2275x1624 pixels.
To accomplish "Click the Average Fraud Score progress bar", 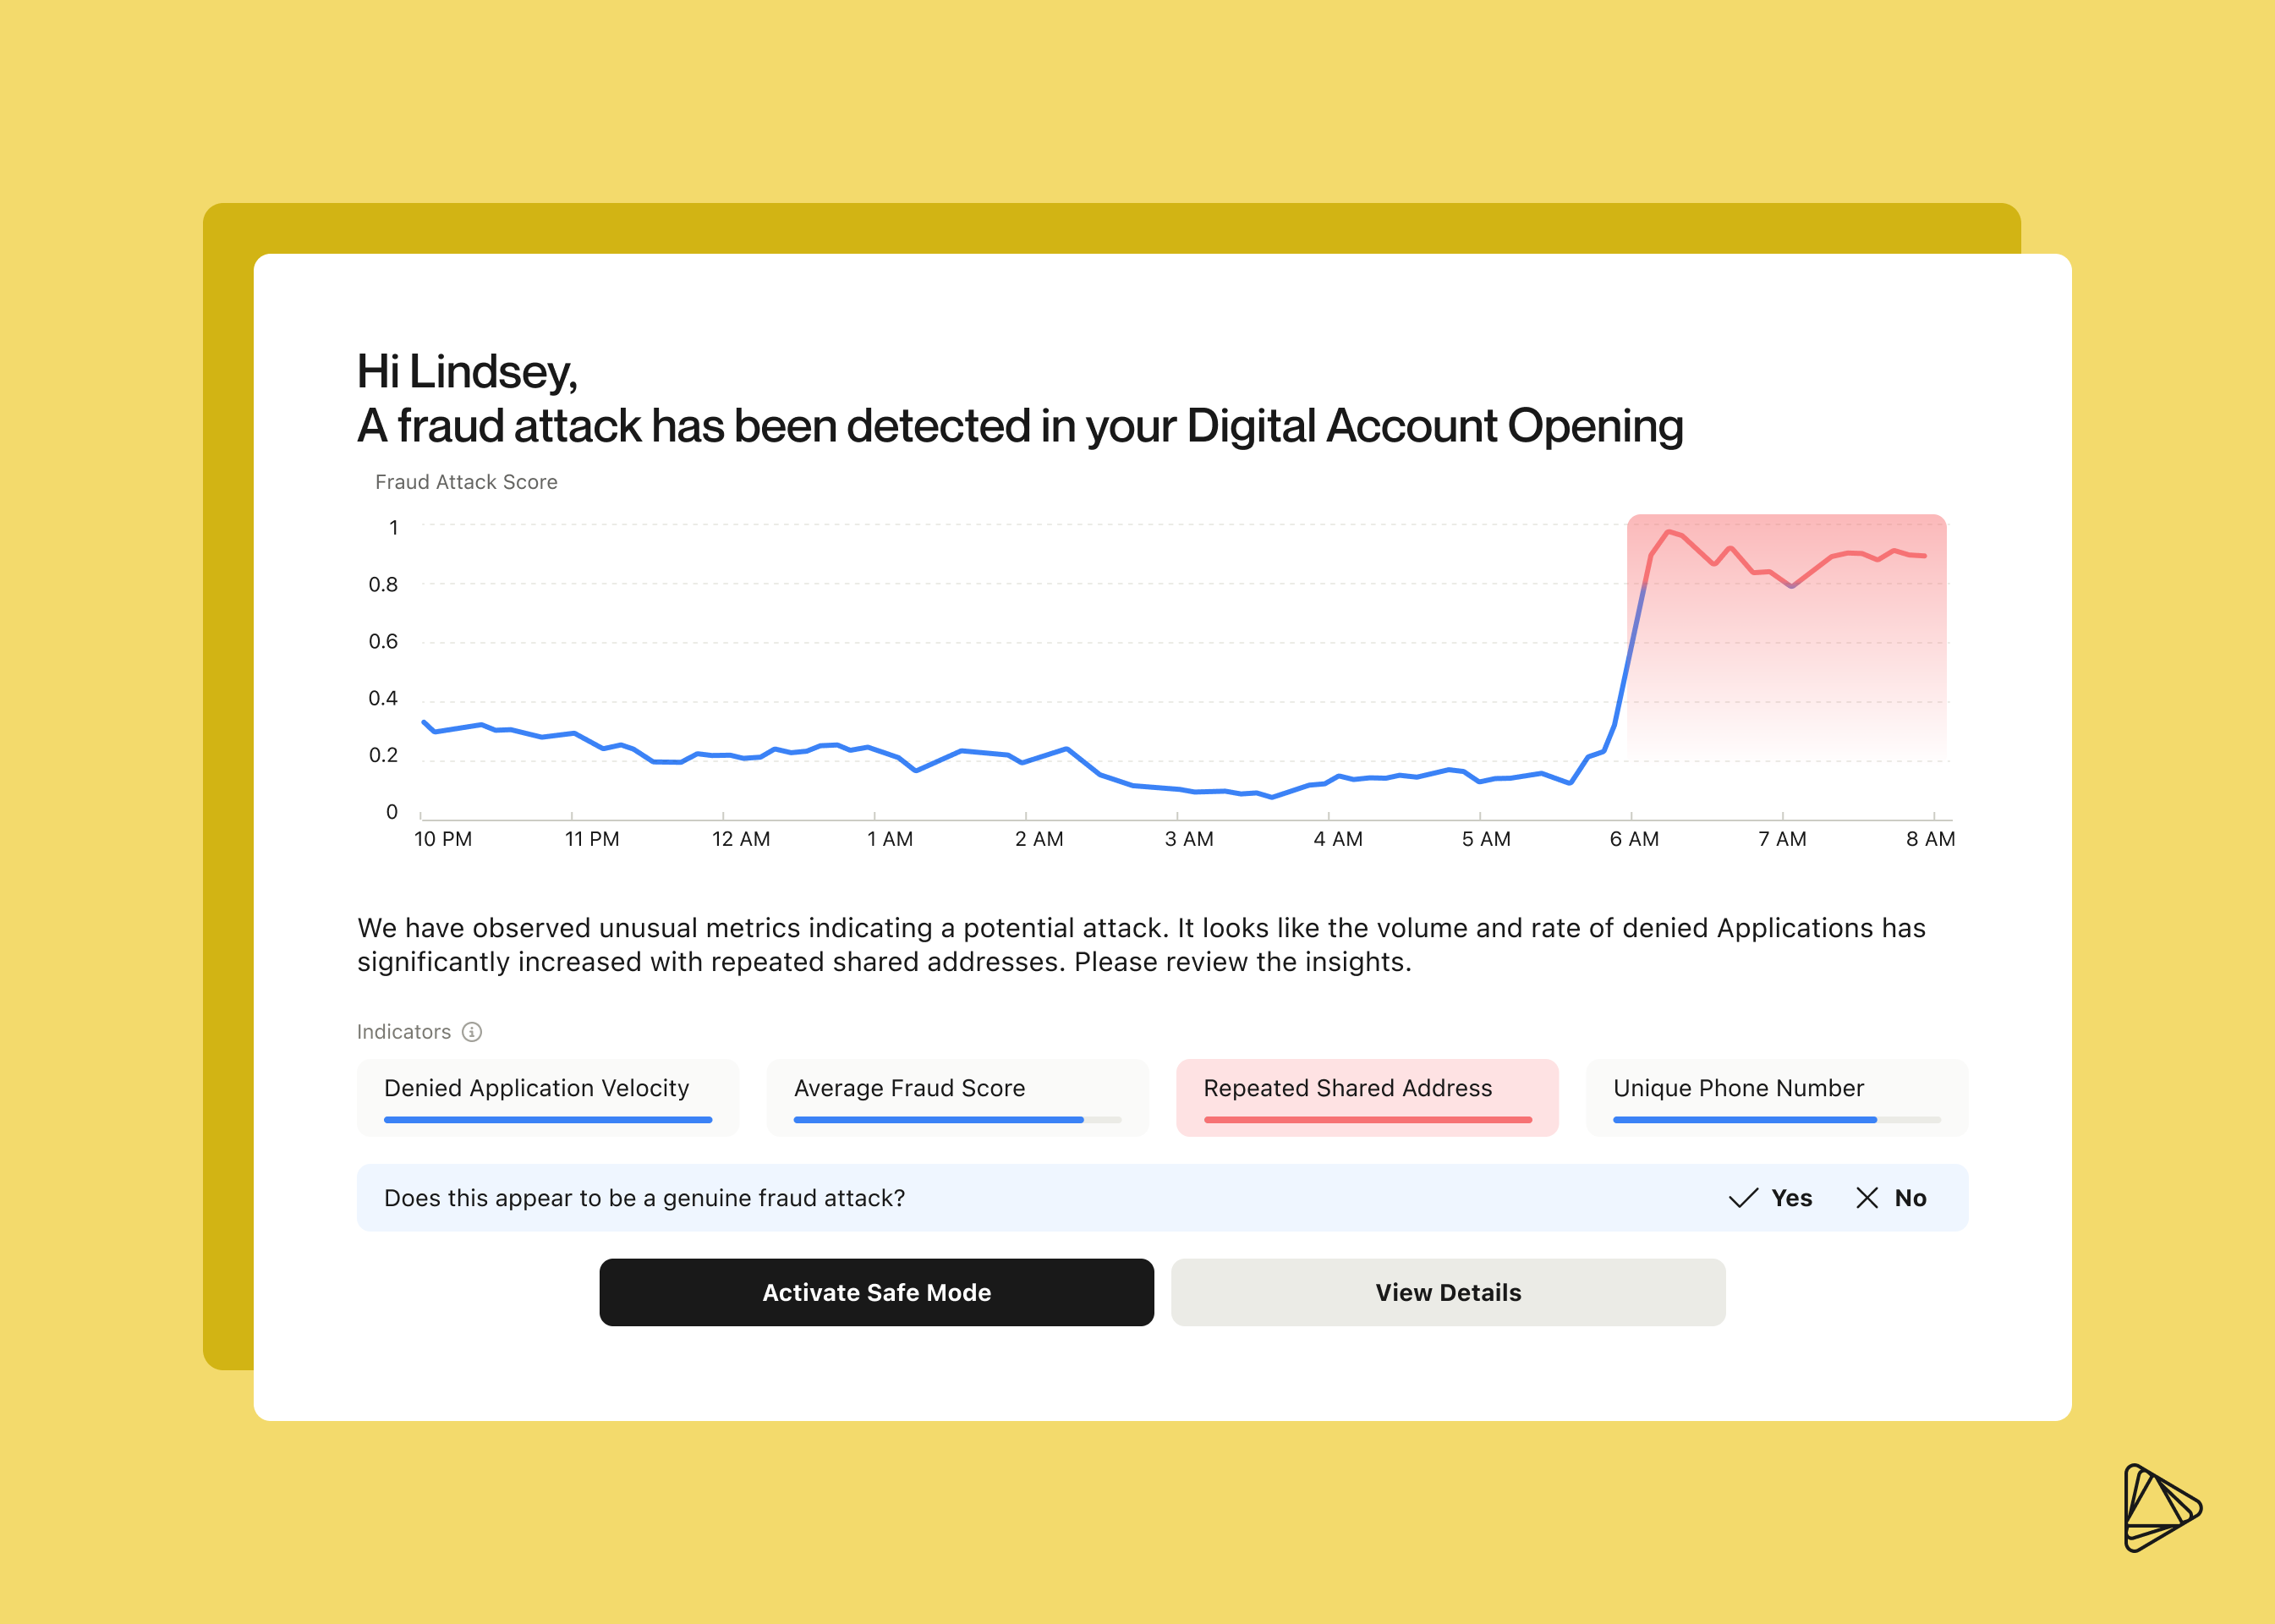I will tap(957, 1120).
